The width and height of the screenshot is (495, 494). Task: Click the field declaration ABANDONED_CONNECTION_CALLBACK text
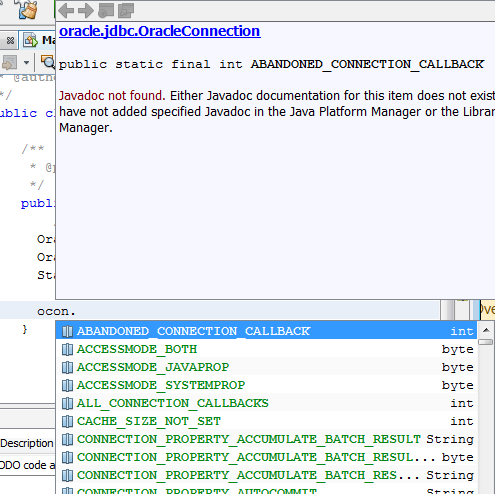367,64
